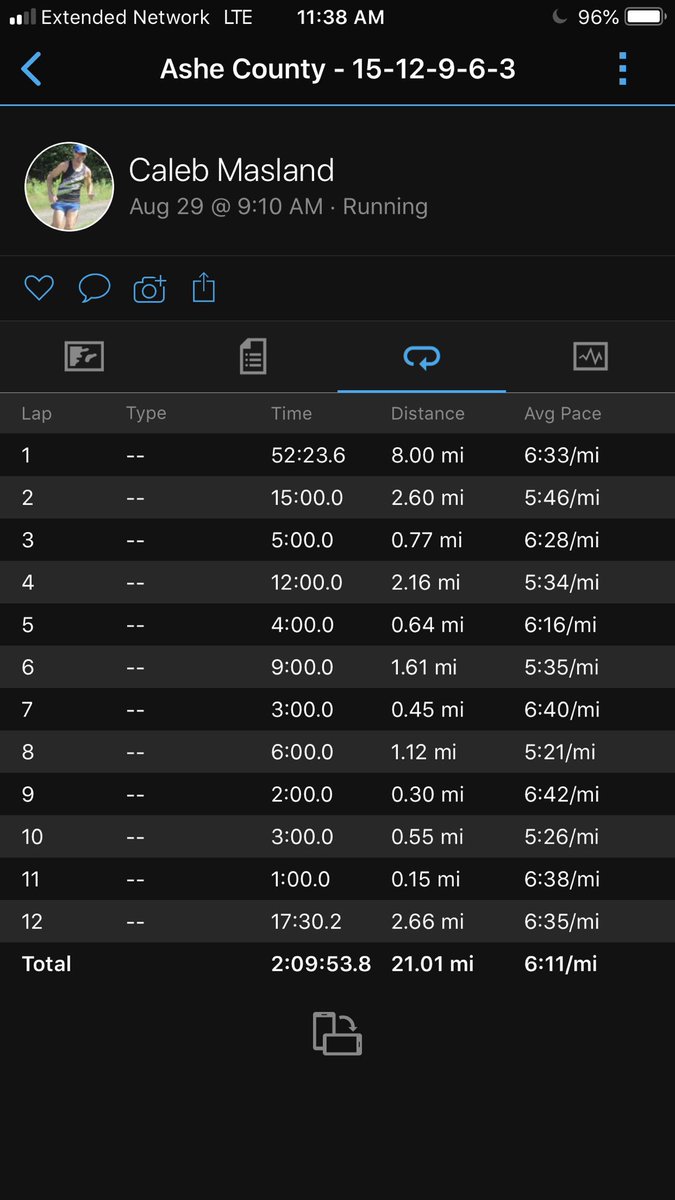Tap the Type column header

tap(146, 413)
